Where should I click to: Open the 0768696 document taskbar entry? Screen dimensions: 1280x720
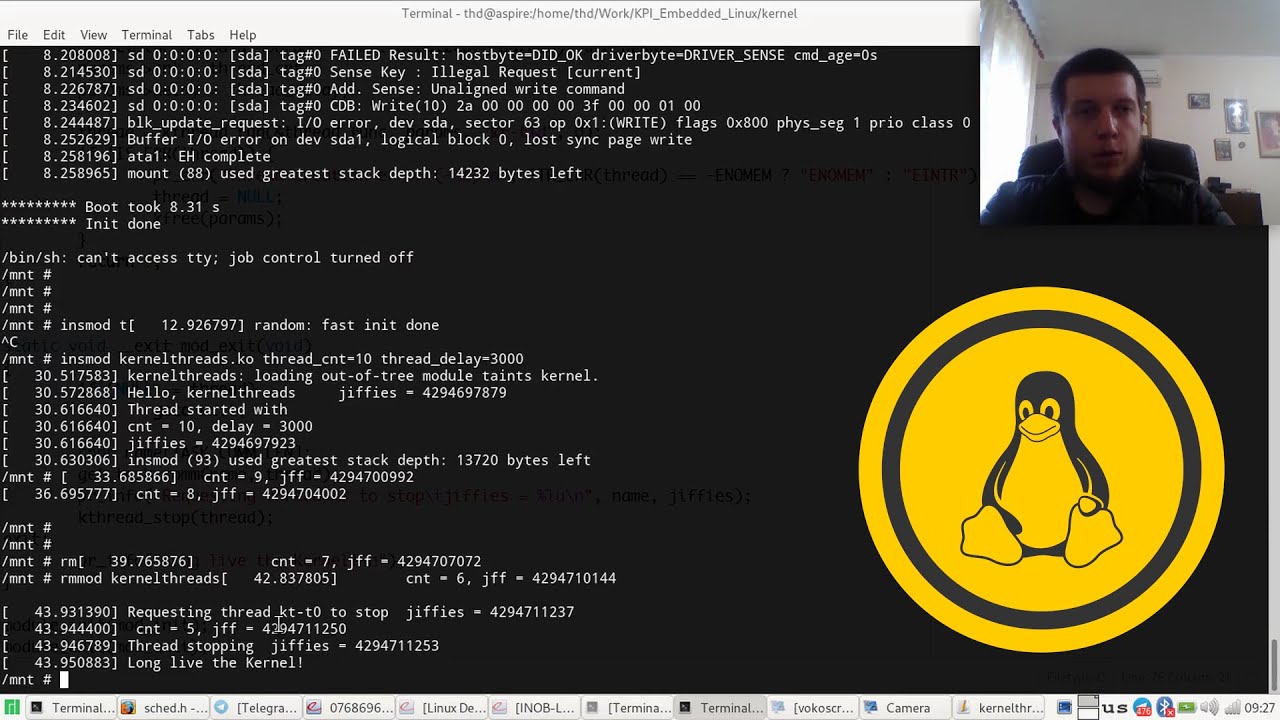pyautogui.click(x=350, y=708)
